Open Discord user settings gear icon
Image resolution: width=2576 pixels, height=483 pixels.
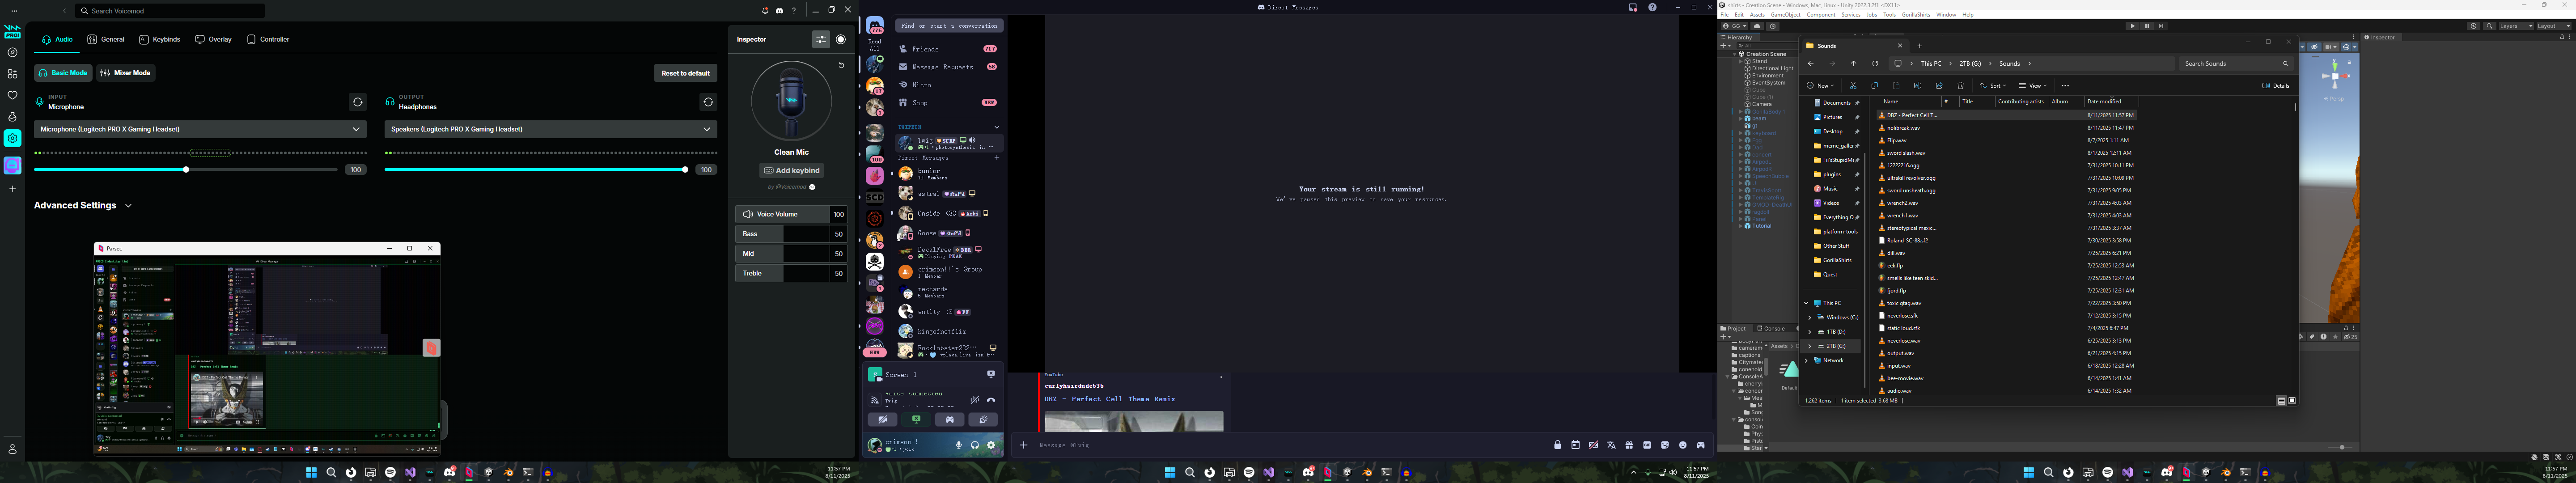click(x=991, y=445)
